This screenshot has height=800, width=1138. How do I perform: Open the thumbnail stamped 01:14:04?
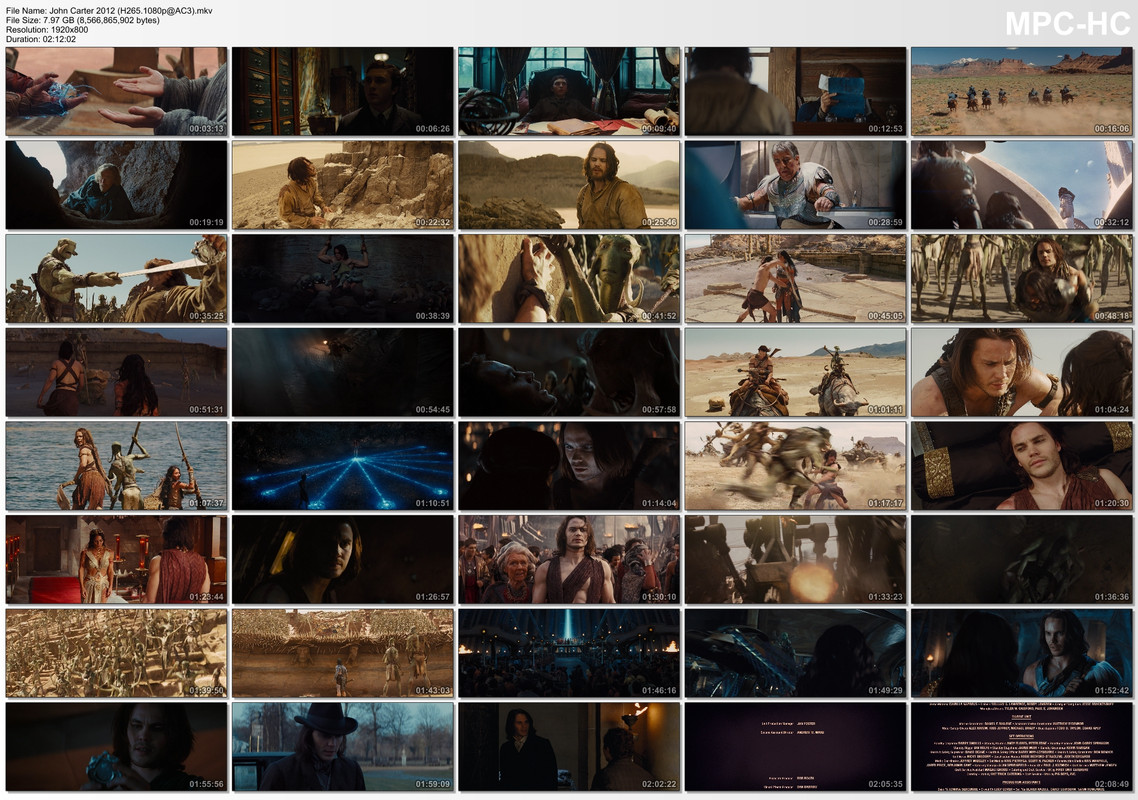(x=569, y=466)
